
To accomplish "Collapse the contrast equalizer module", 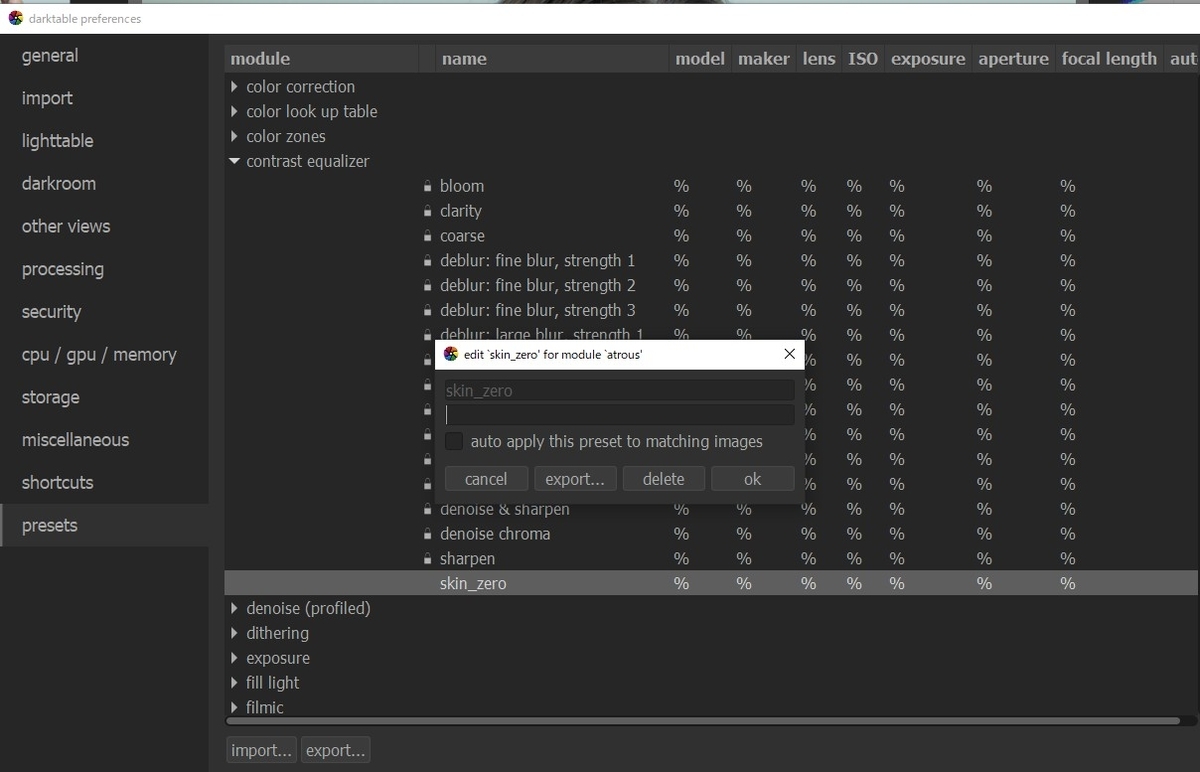I will tap(234, 161).
